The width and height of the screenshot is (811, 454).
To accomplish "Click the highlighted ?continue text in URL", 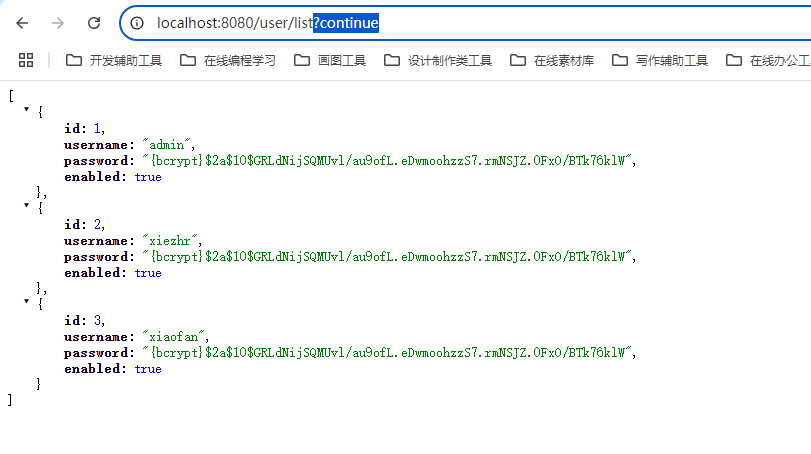I will [346, 23].
